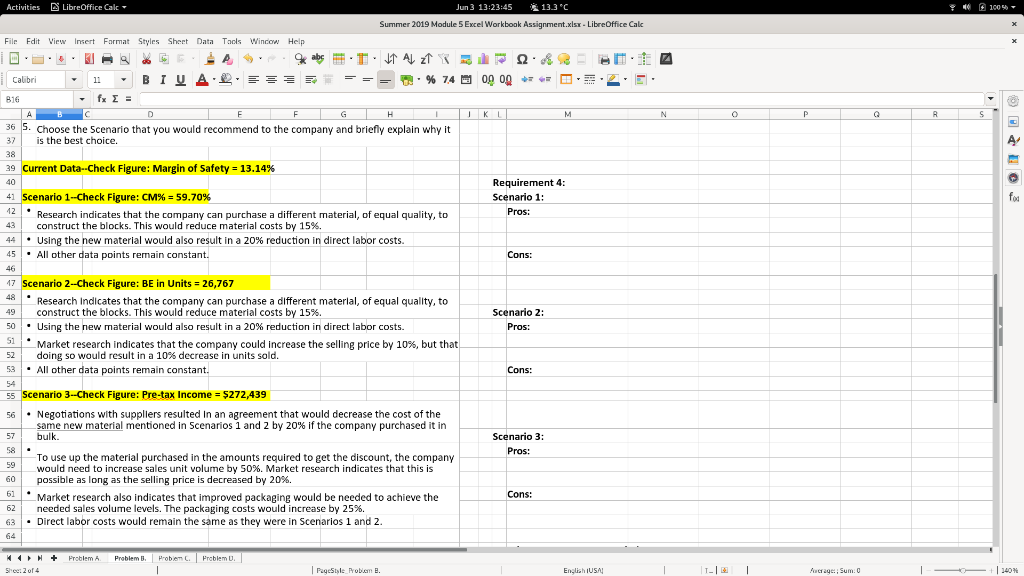Toggle Align Right

click(289, 80)
